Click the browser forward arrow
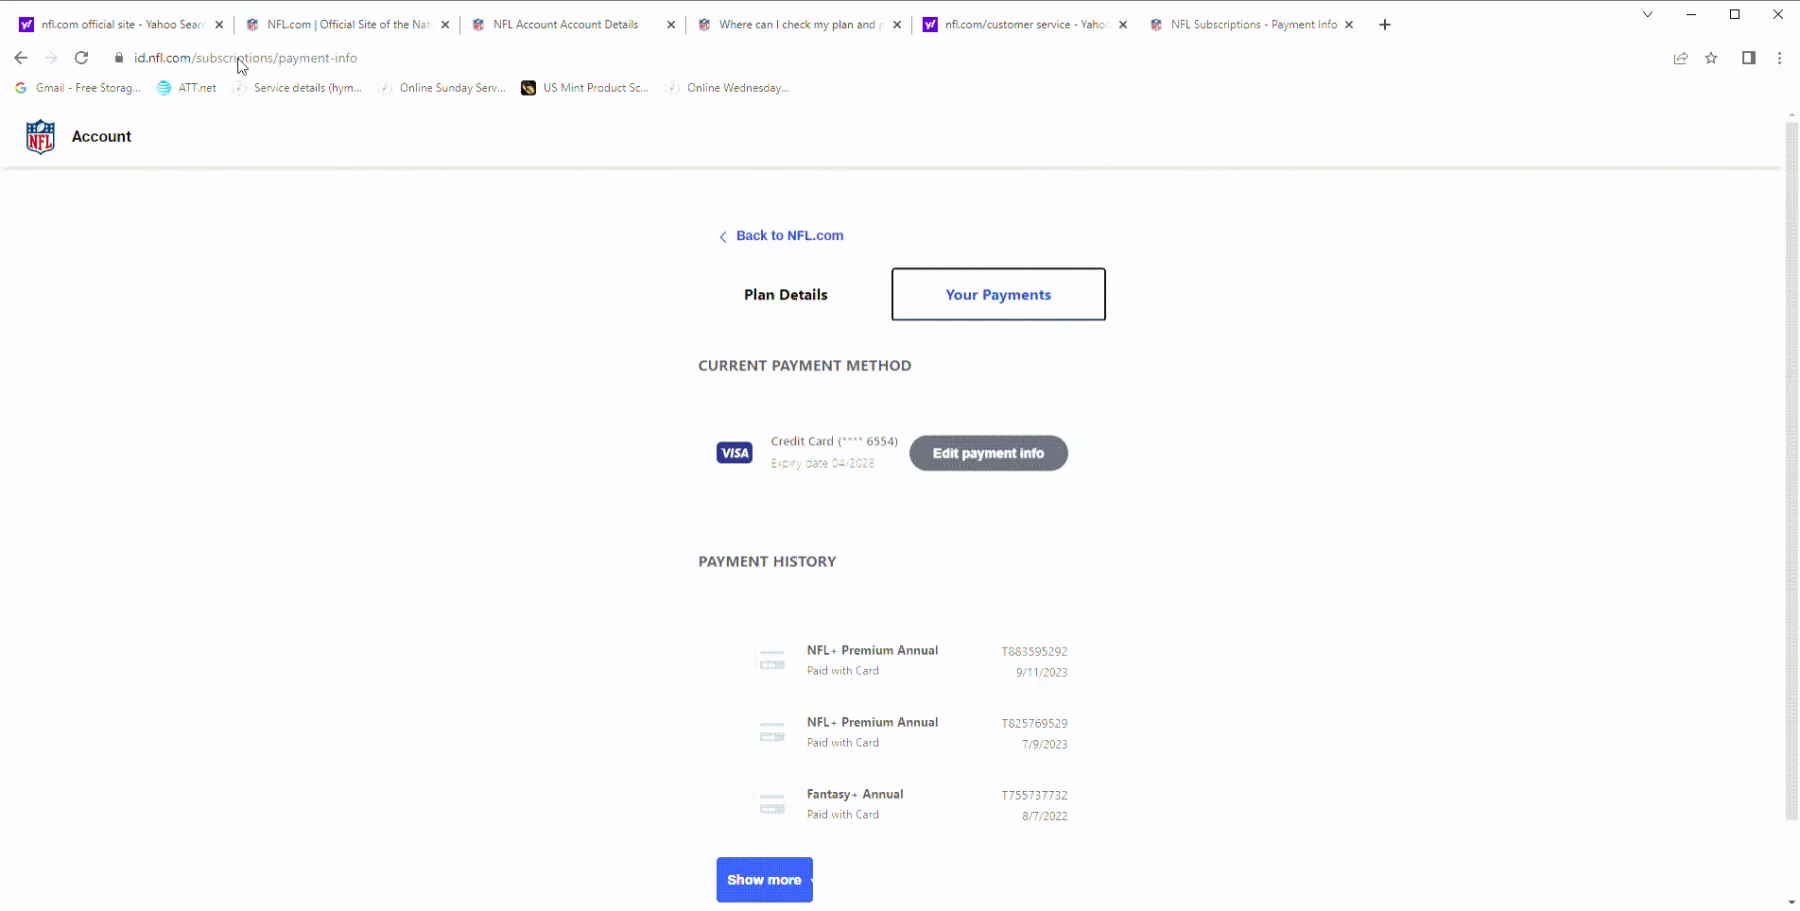This screenshot has width=1800, height=911. pos(51,58)
